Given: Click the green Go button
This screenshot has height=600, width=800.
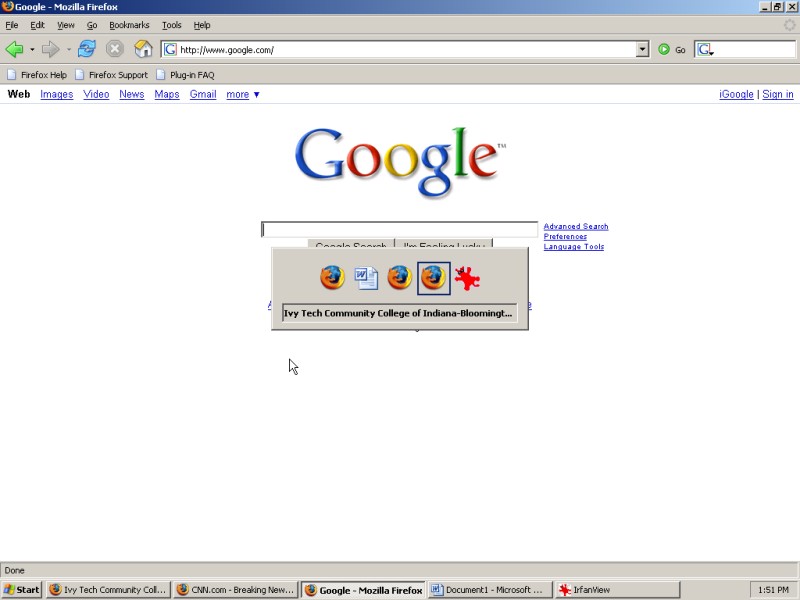Looking at the screenshot, I should click(x=671, y=49).
